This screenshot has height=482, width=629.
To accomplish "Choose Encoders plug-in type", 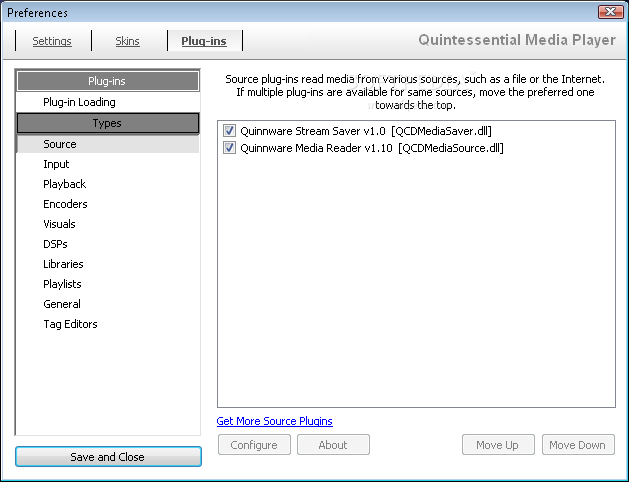I will (x=108, y=204).
